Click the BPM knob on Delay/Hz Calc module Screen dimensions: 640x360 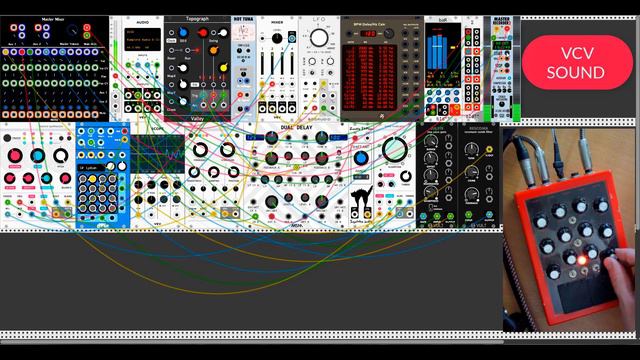coord(389,33)
